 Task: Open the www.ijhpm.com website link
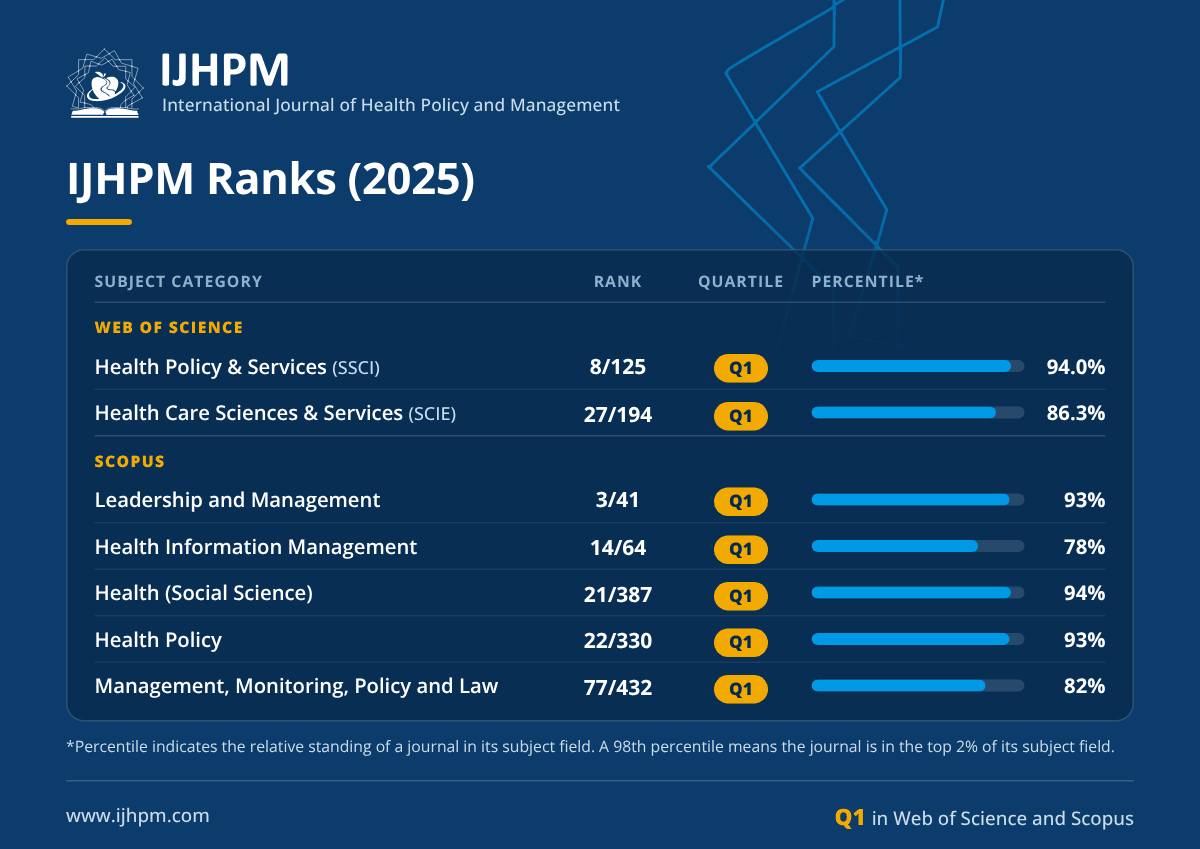[x=138, y=816]
